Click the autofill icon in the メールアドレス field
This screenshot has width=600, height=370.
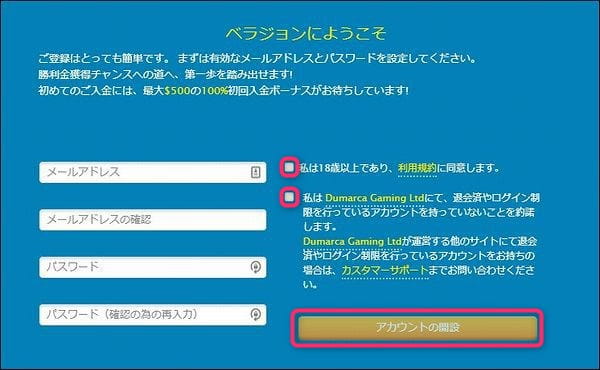256,172
